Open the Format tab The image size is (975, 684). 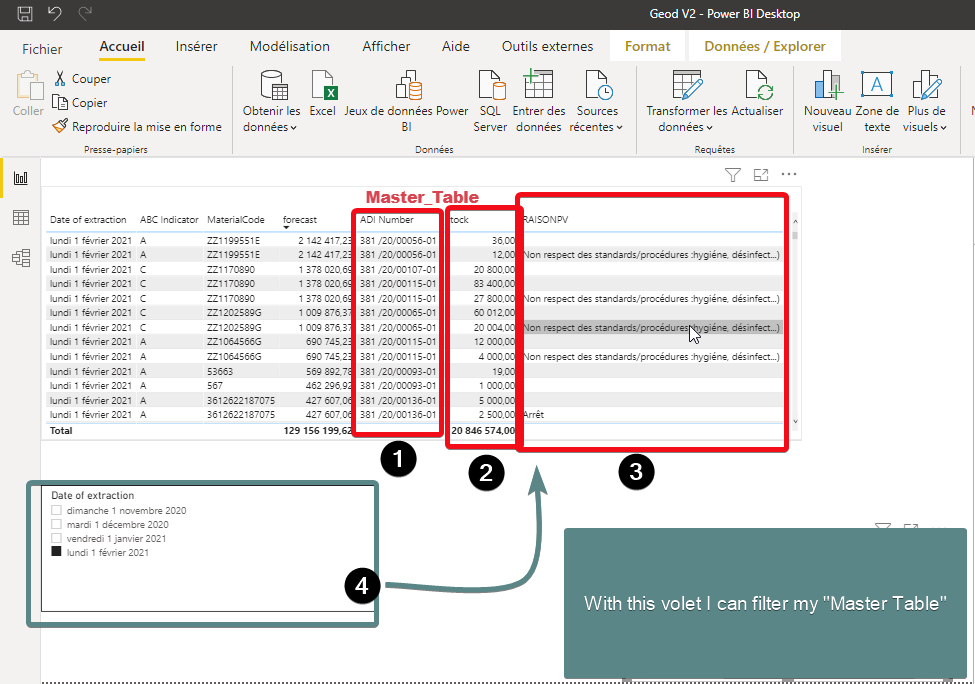point(647,47)
